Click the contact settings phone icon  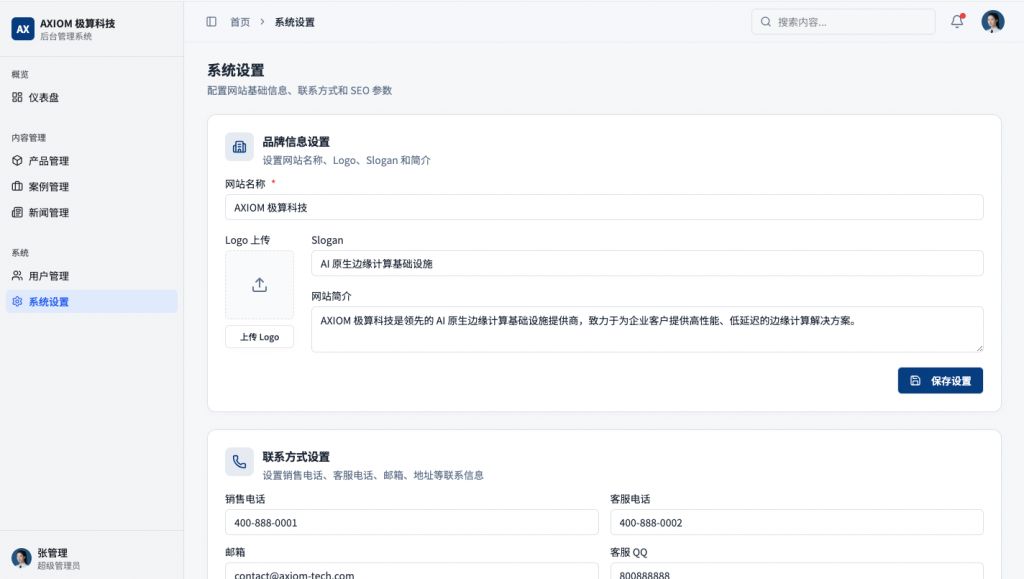[x=239, y=462]
